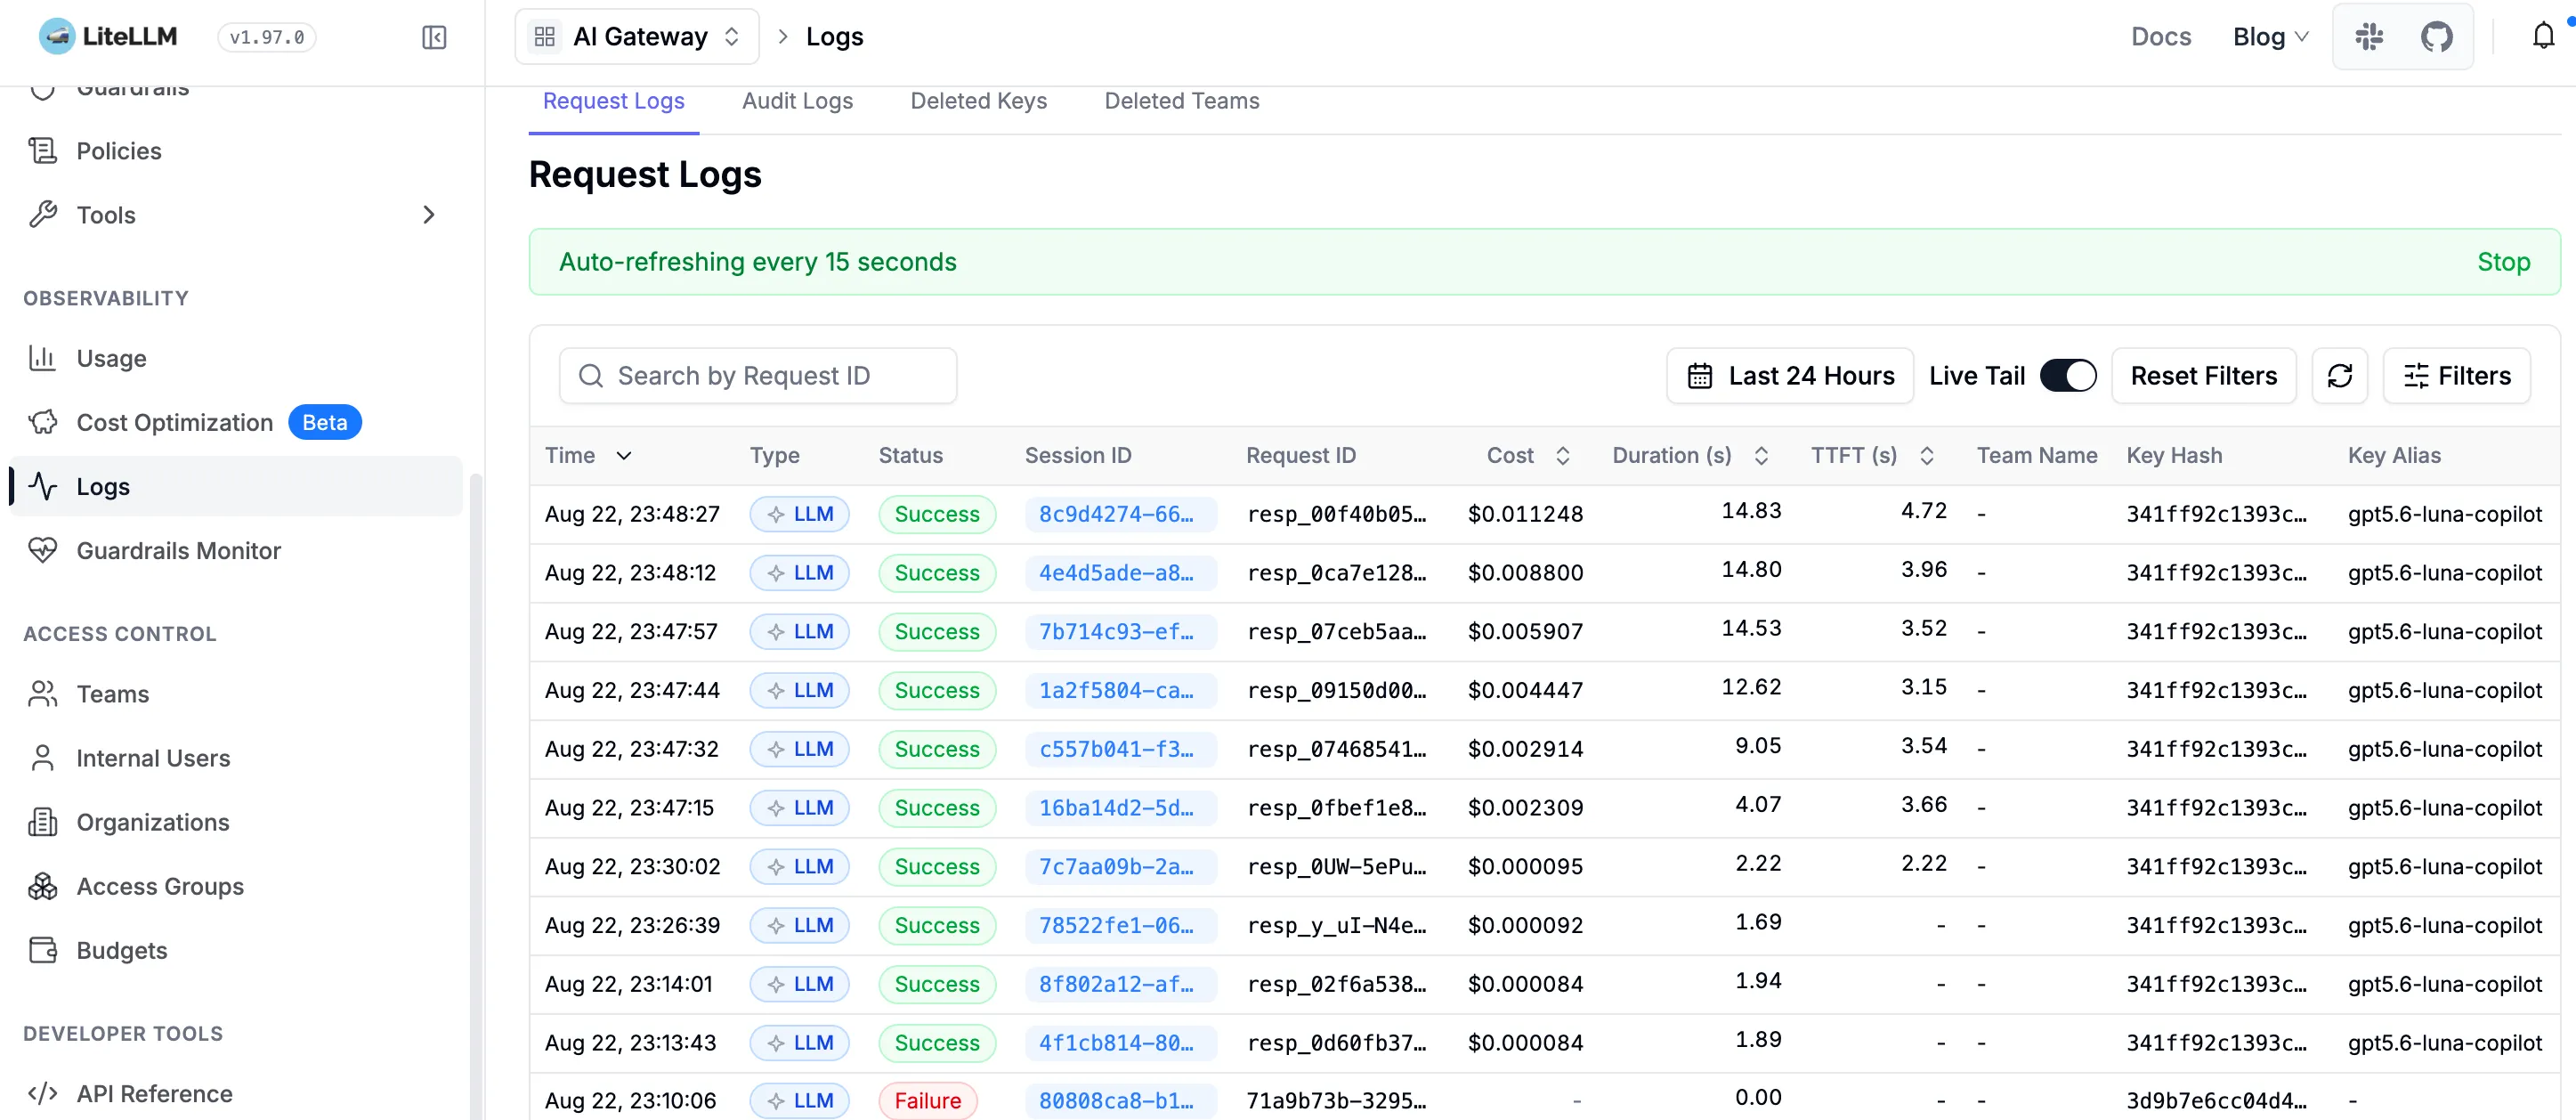The width and height of the screenshot is (2576, 1120).
Task: Open Usage in the sidebar
Action: pyautogui.click(x=236, y=358)
